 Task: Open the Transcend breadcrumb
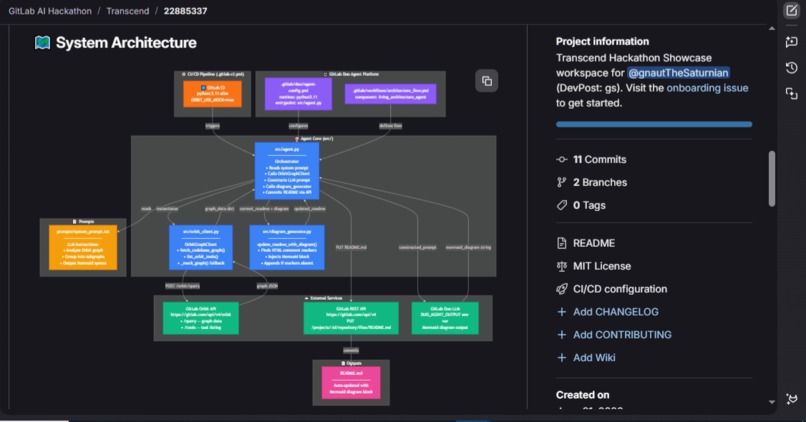pos(127,11)
